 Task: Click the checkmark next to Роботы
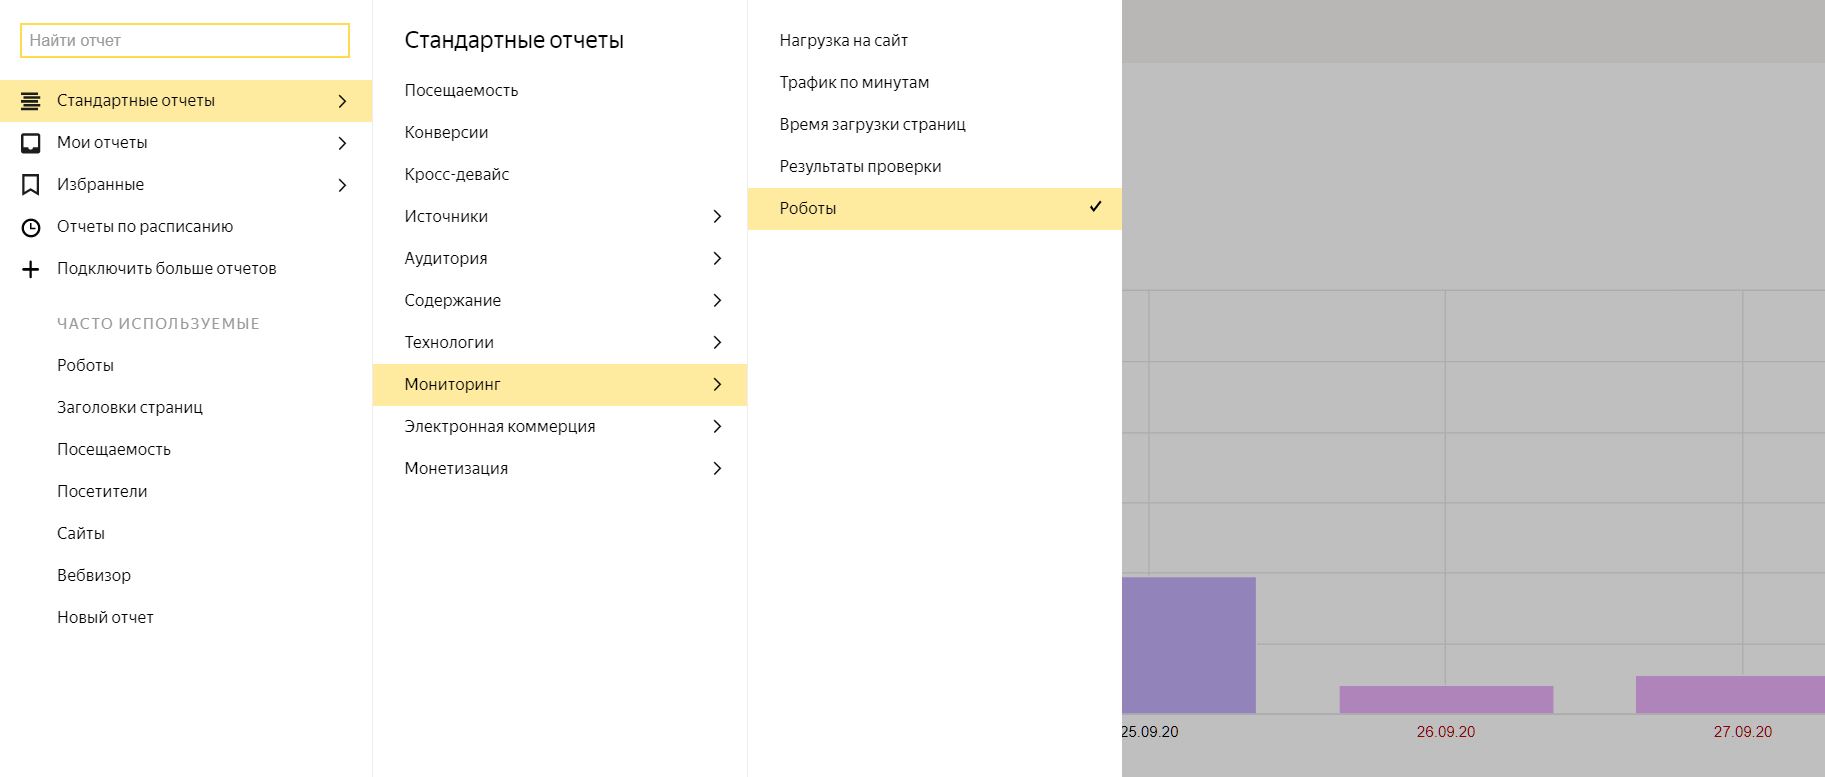click(1095, 207)
